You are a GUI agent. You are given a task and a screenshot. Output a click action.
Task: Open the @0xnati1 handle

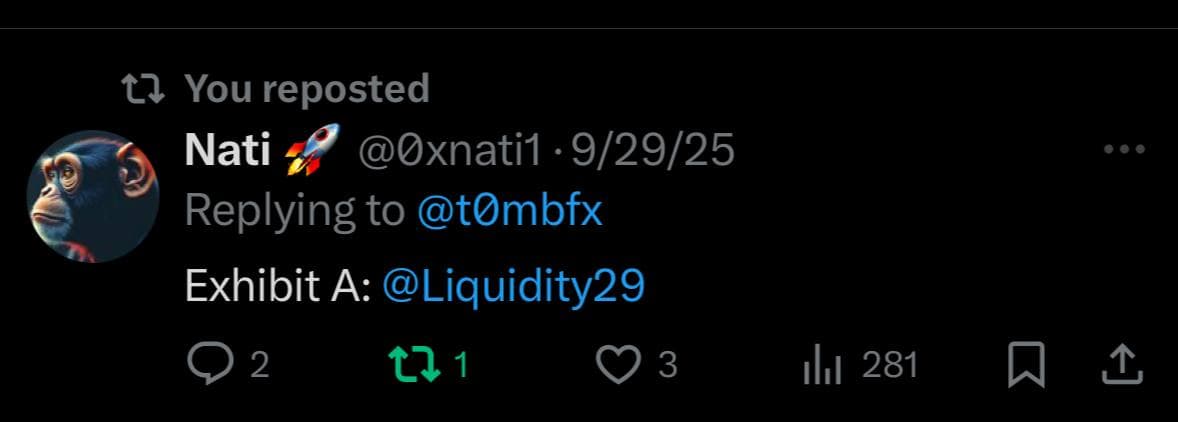click(449, 152)
